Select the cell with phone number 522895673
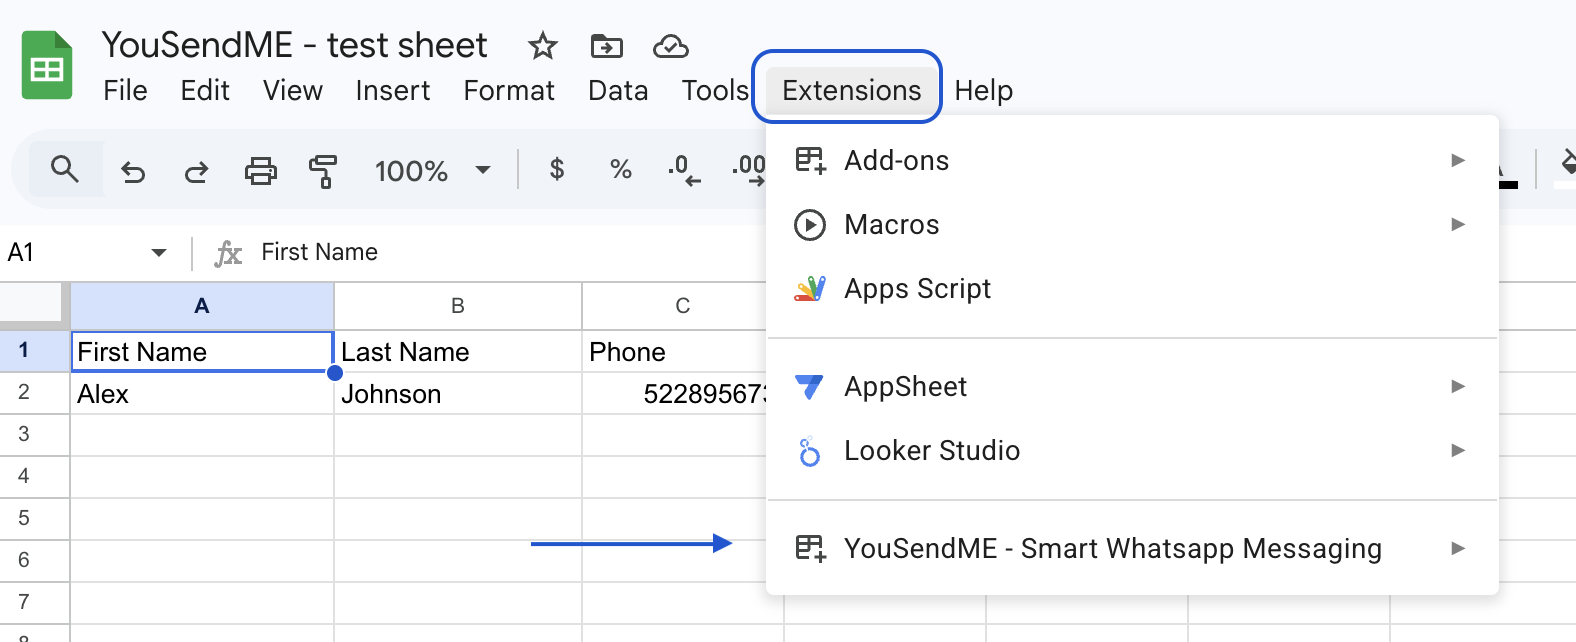Image resolution: width=1576 pixels, height=642 pixels. point(675,394)
